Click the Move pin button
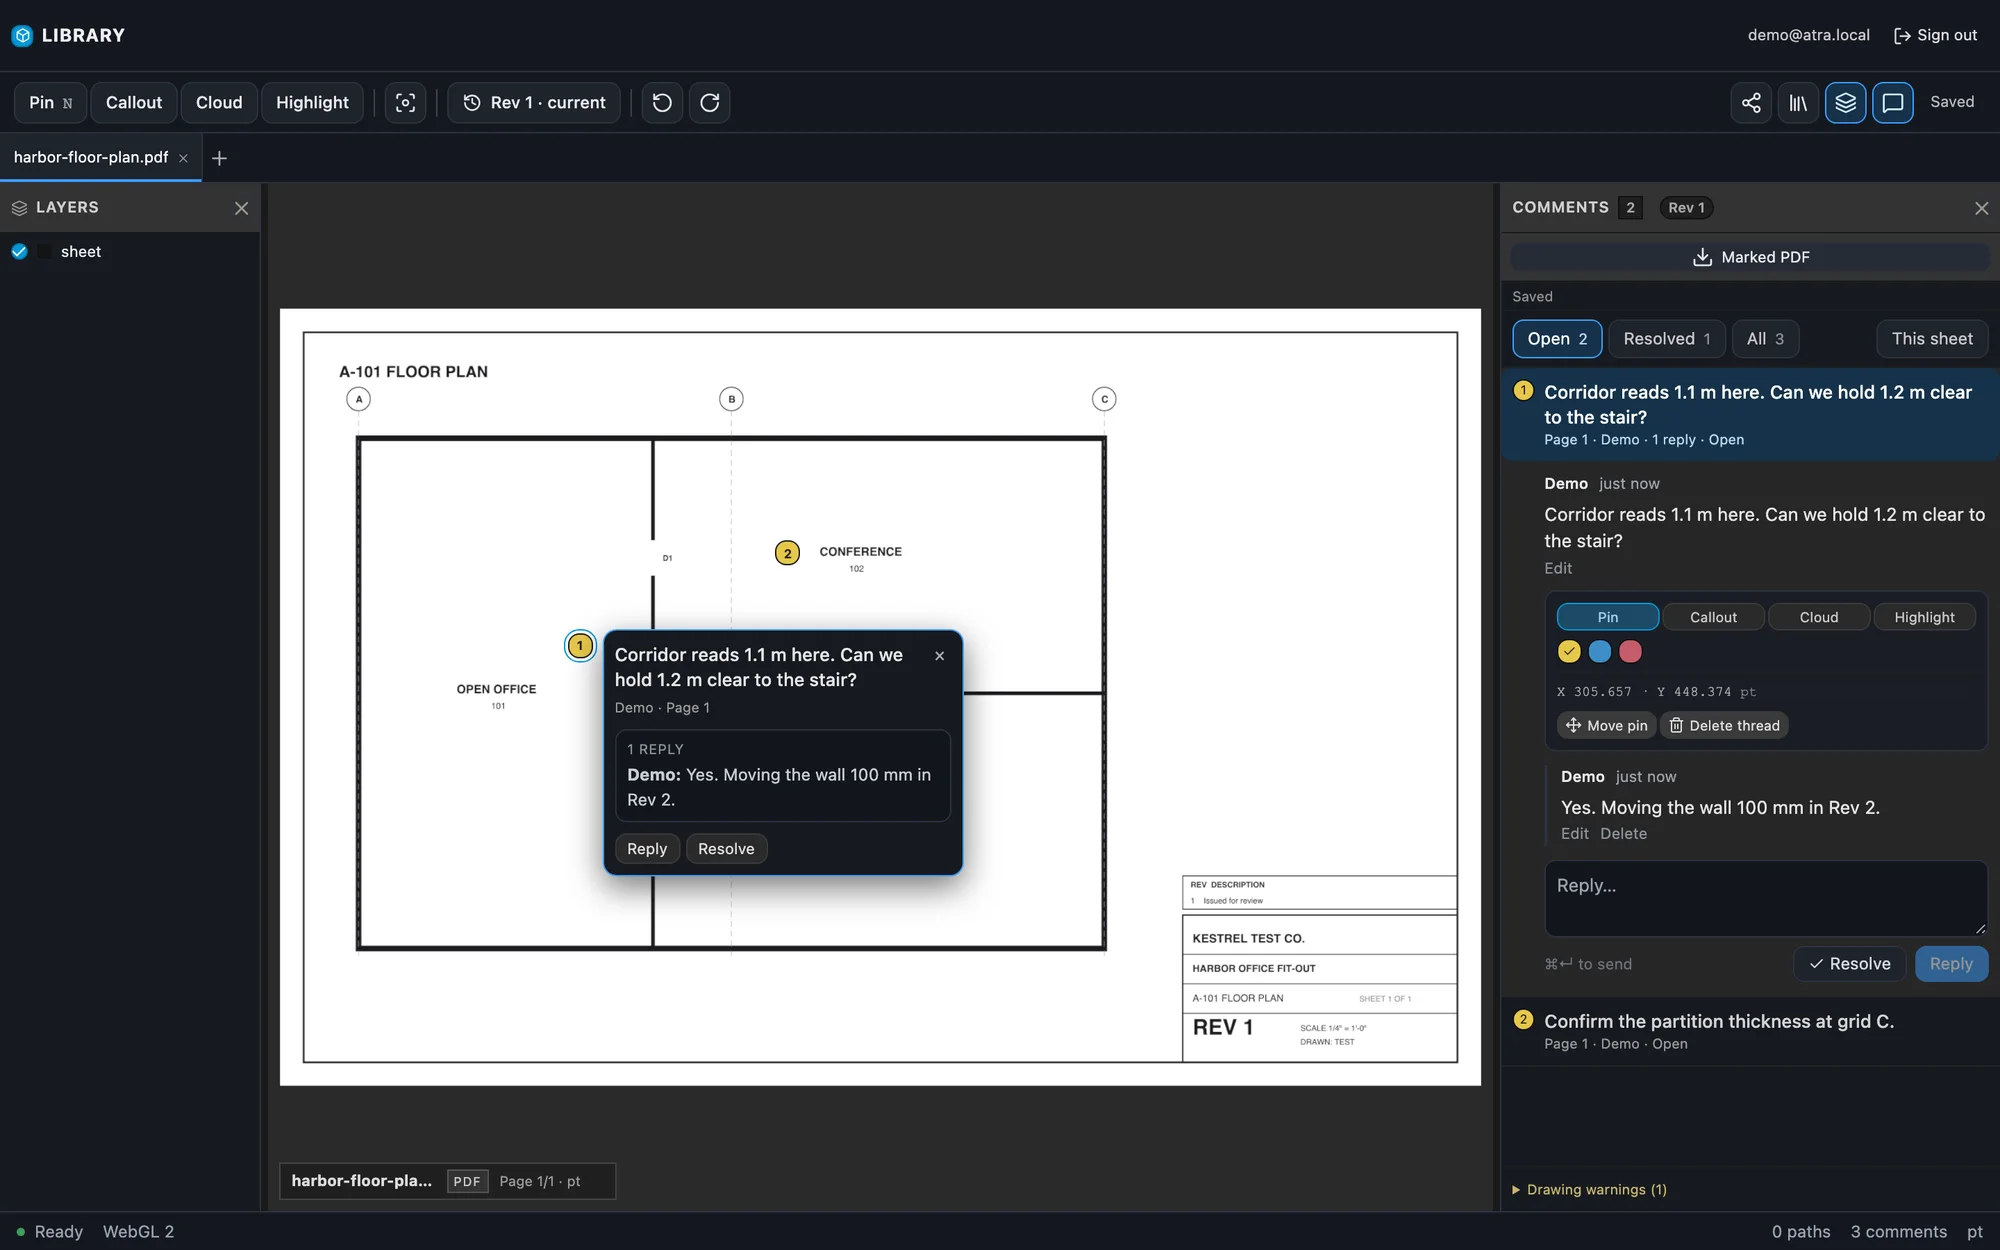 tap(1607, 726)
